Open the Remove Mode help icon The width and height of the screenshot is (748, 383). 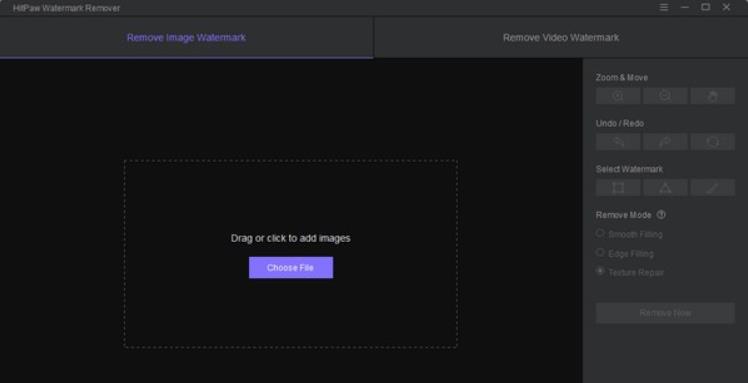coord(661,215)
